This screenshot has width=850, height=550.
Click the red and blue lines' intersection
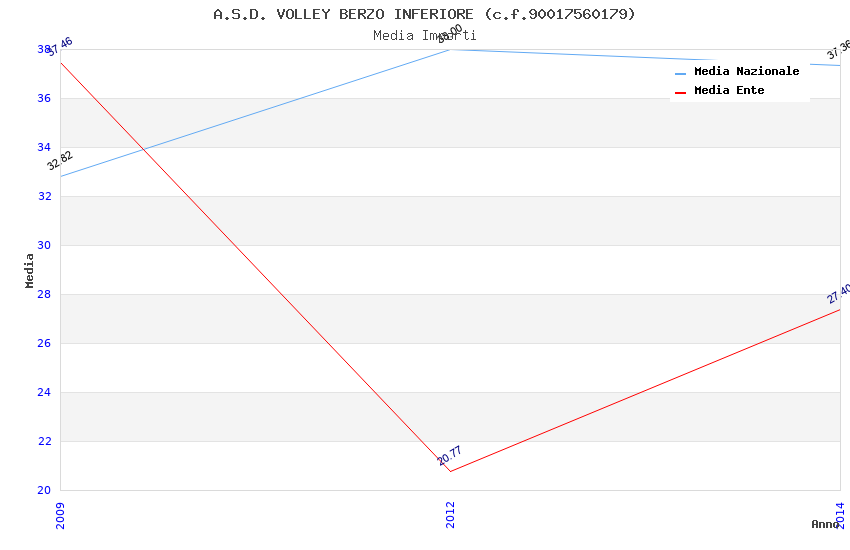(144, 148)
